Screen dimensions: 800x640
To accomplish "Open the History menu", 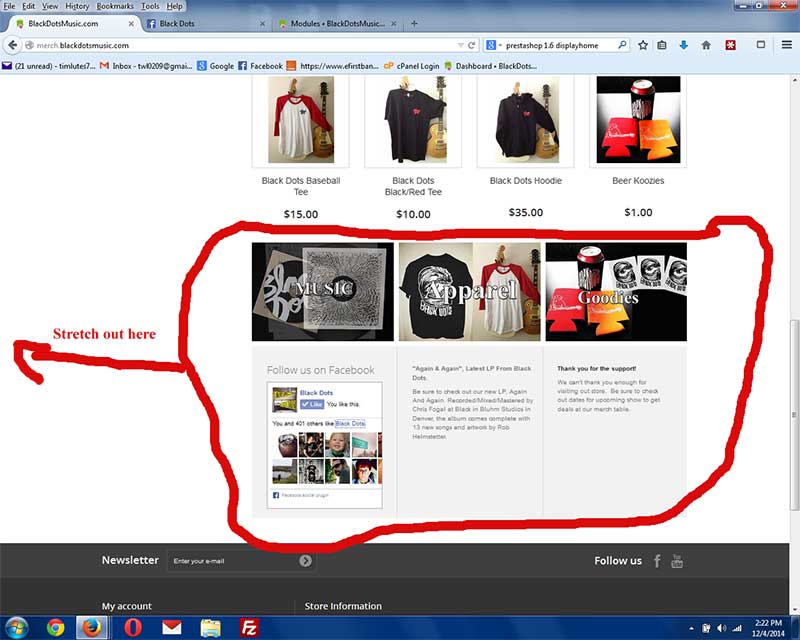I will click(x=77, y=6).
